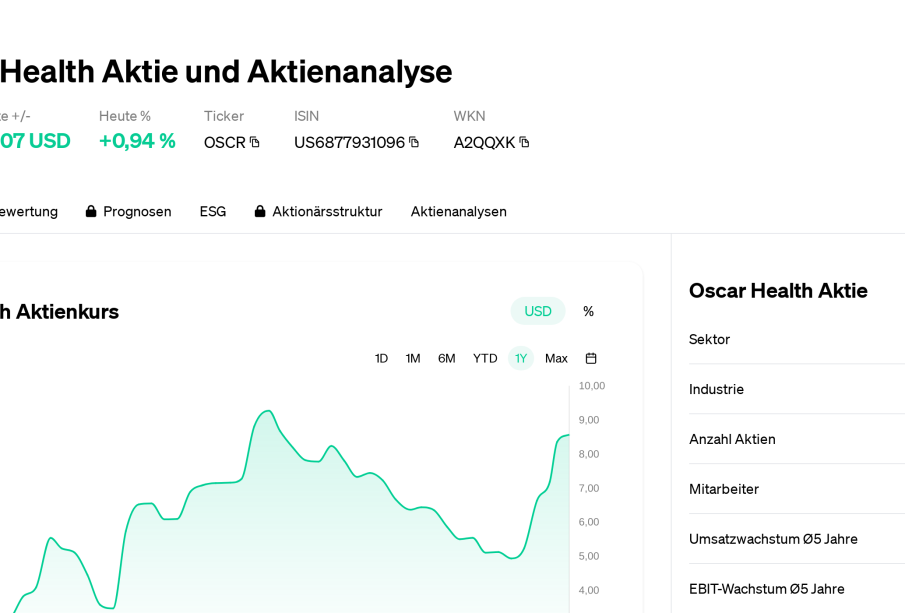Click the Umsatzwachstum Ø5 Jahre row
This screenshot has height=613, width=905.
773,539
